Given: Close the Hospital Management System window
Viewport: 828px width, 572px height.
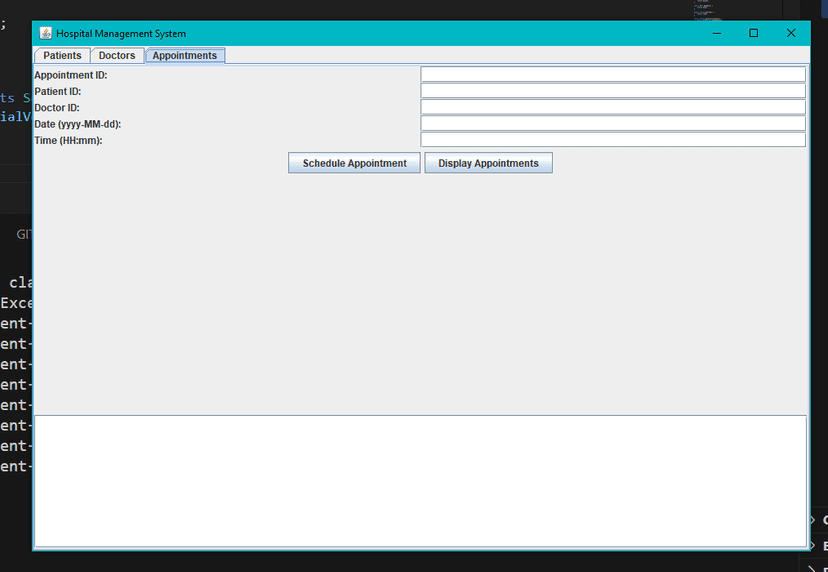Looking at the screenshot, I should point(791,33).
